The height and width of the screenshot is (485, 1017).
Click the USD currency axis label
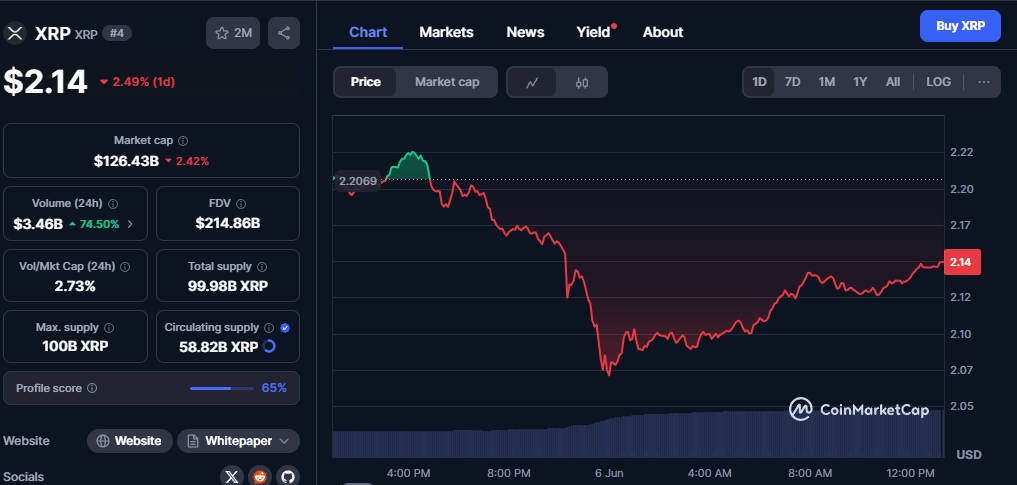[969, 454]
